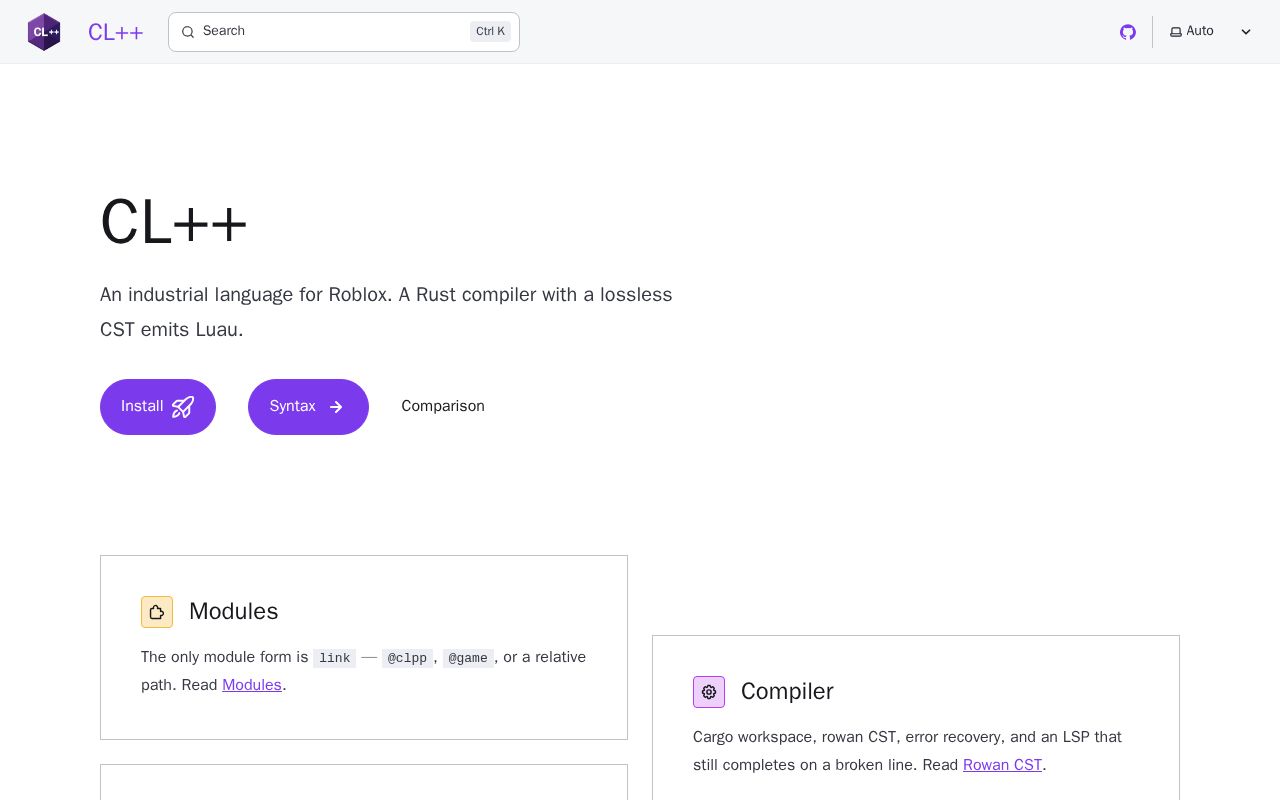Click the laptop icon beside Auto
Viewport: 1280px width, 800px height.
pyautogui.click(x=1176, y=32)
